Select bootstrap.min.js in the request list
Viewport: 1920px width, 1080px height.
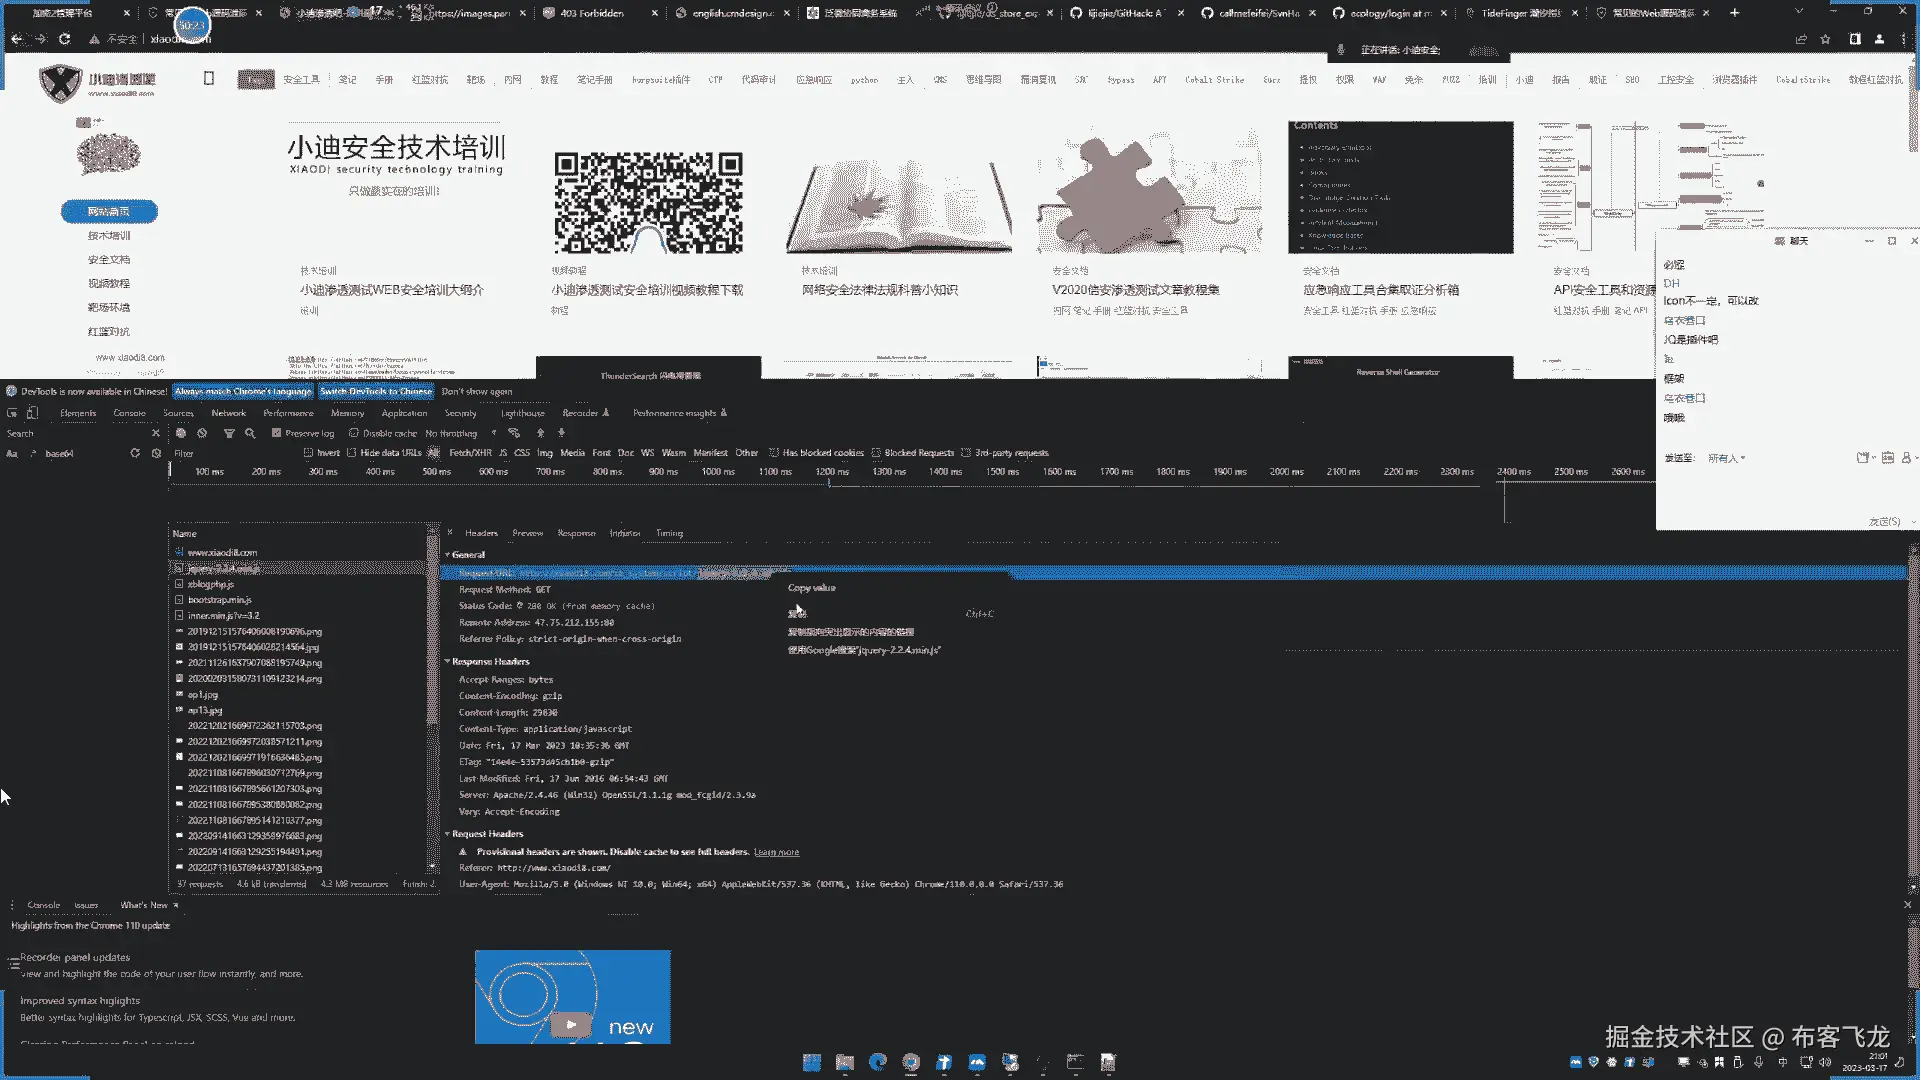[219, 600]
